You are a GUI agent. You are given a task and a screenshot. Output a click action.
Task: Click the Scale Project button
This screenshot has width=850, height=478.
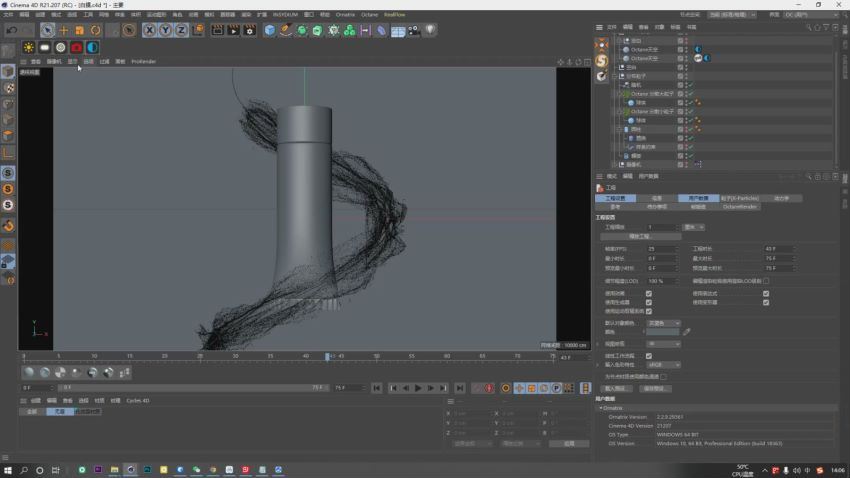point(640,237)
